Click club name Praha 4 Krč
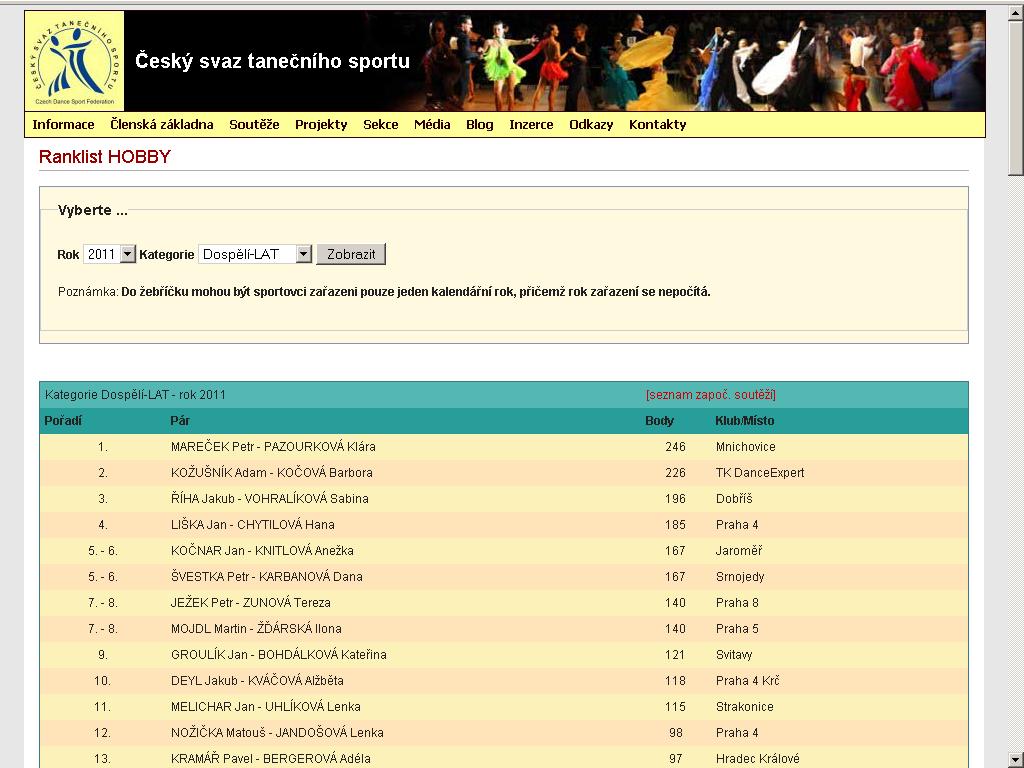Viewport: 1024px width, 768px height. click(748, 680)
